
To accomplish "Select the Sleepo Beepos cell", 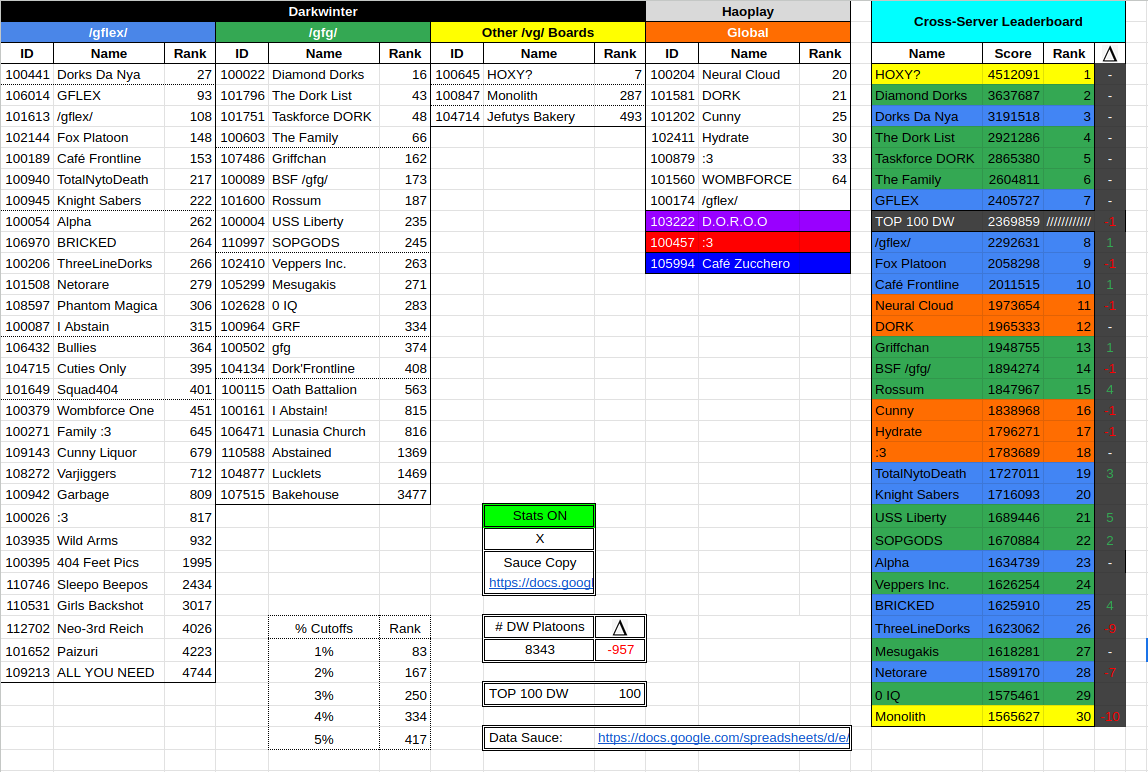I will coord(109,584).
